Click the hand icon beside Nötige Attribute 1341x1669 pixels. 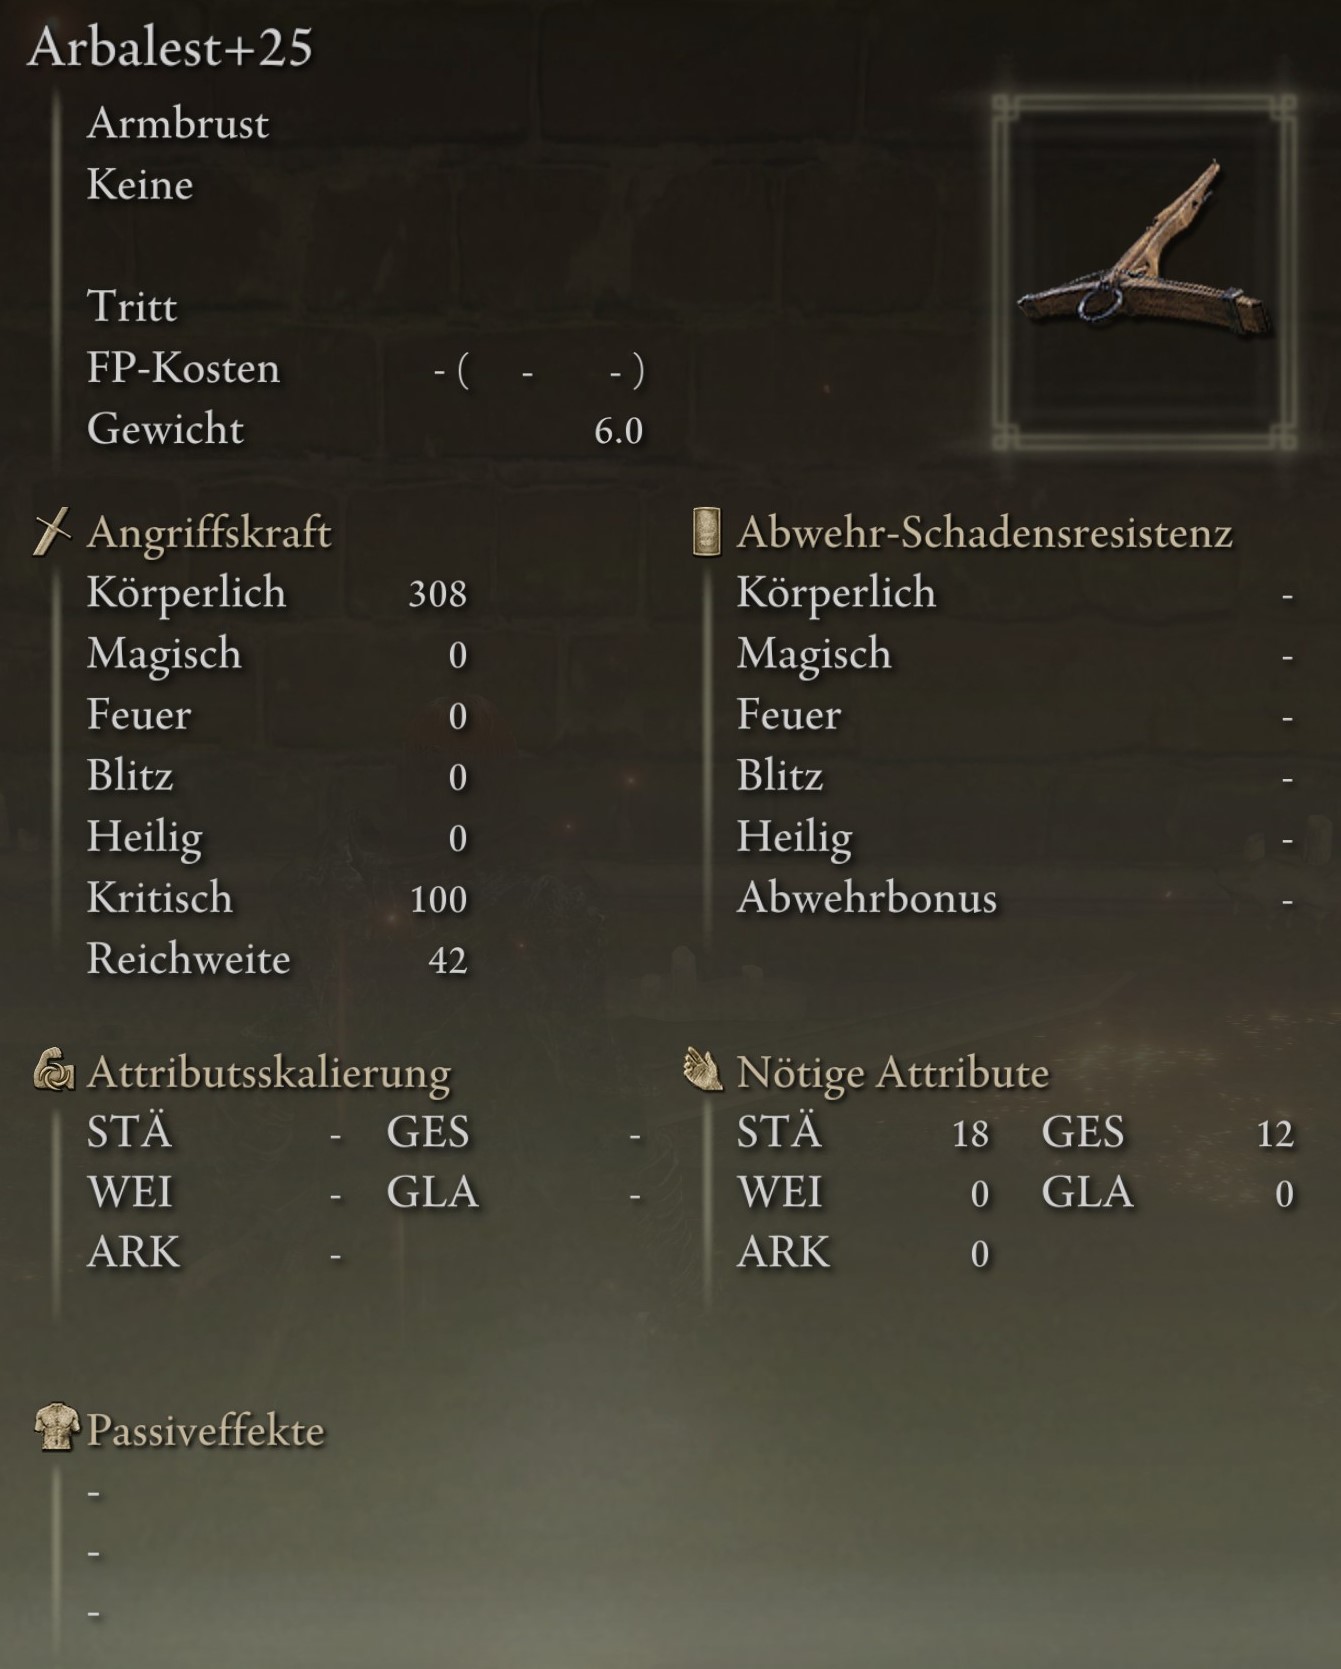(703, 1071)
